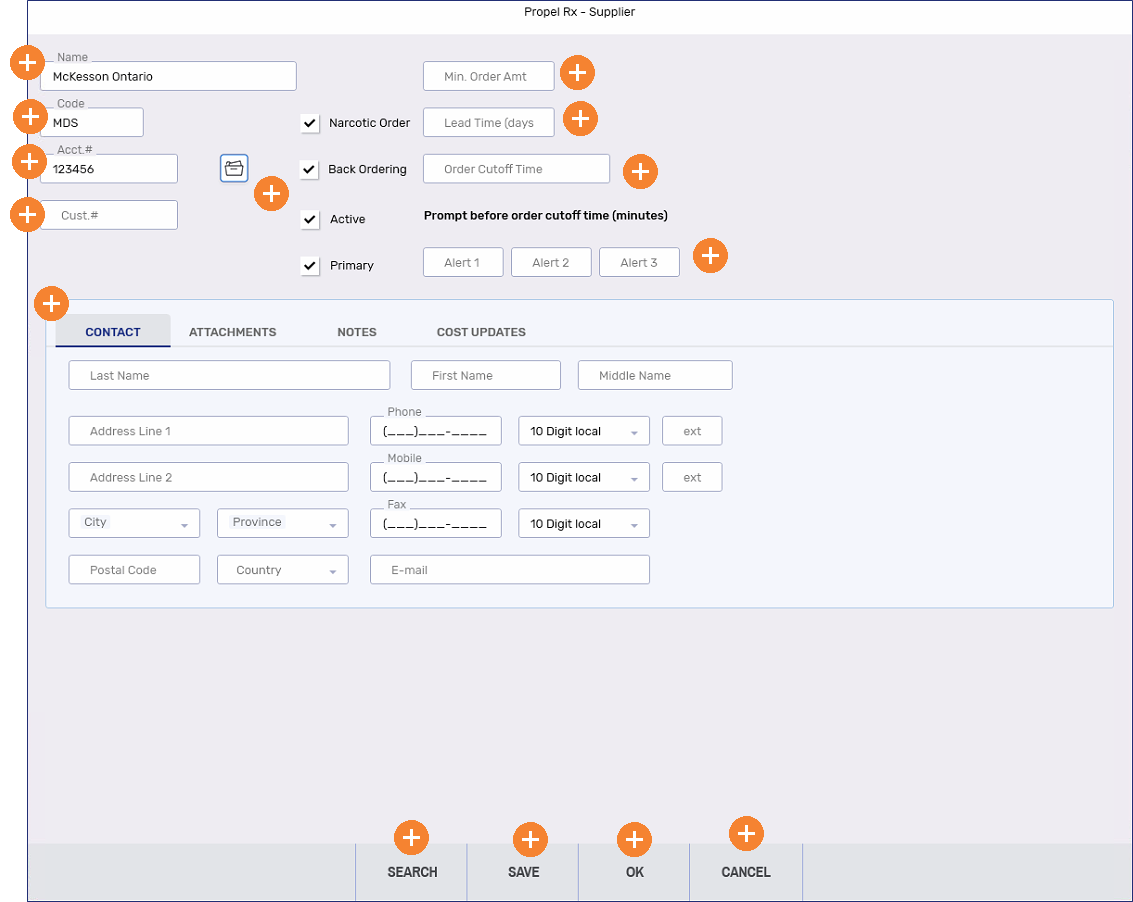
Task: Focus the Alert 1 minutes field
Action: (x=463, y=263)
